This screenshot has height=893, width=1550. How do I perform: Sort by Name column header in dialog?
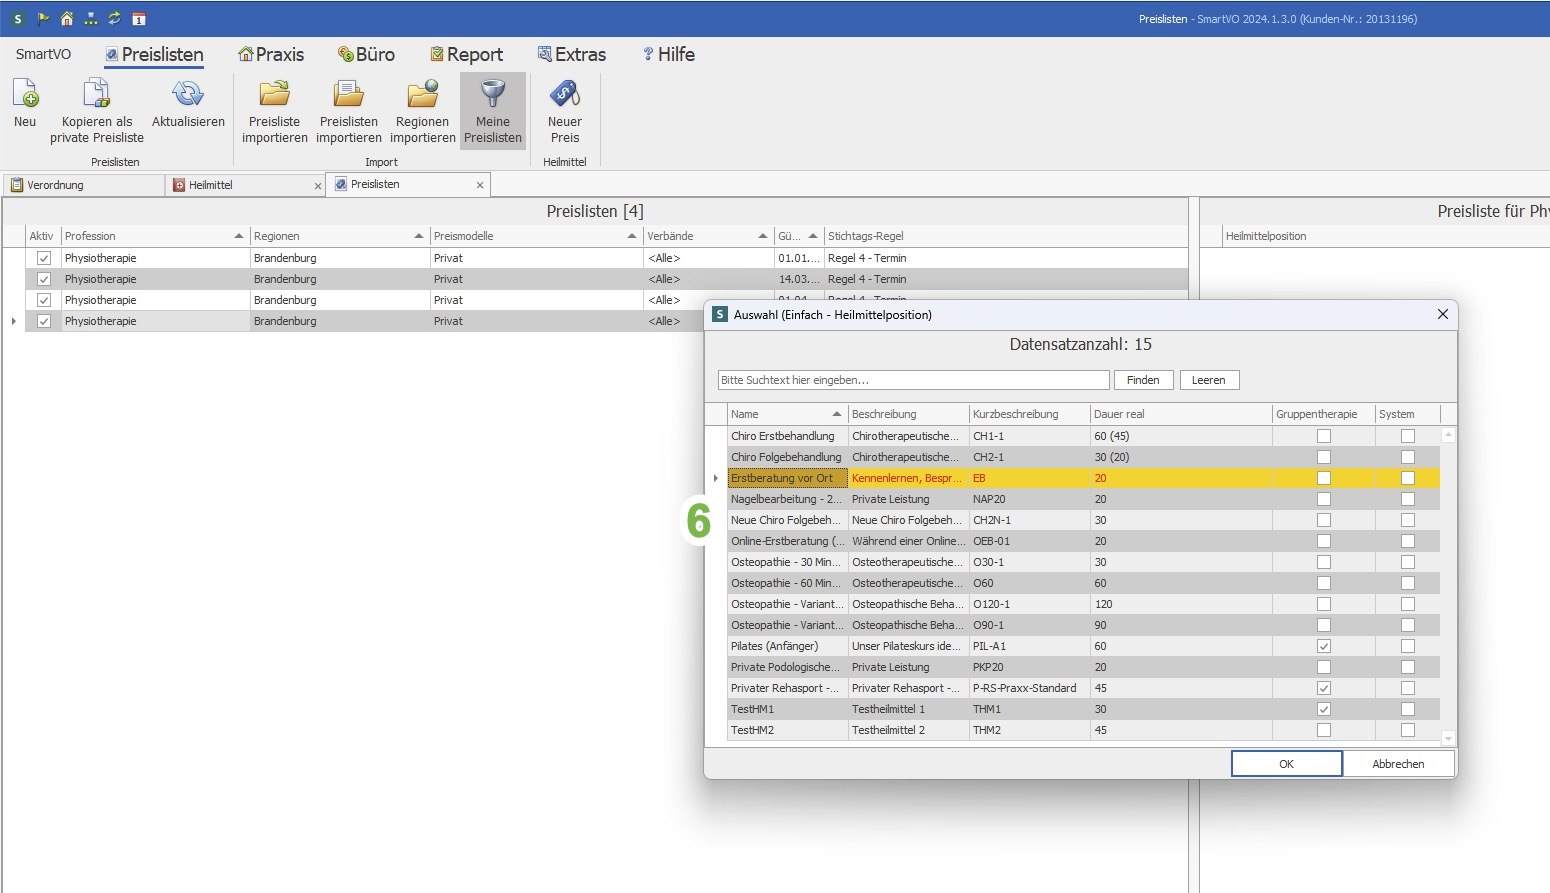click(x=780, y=414)
